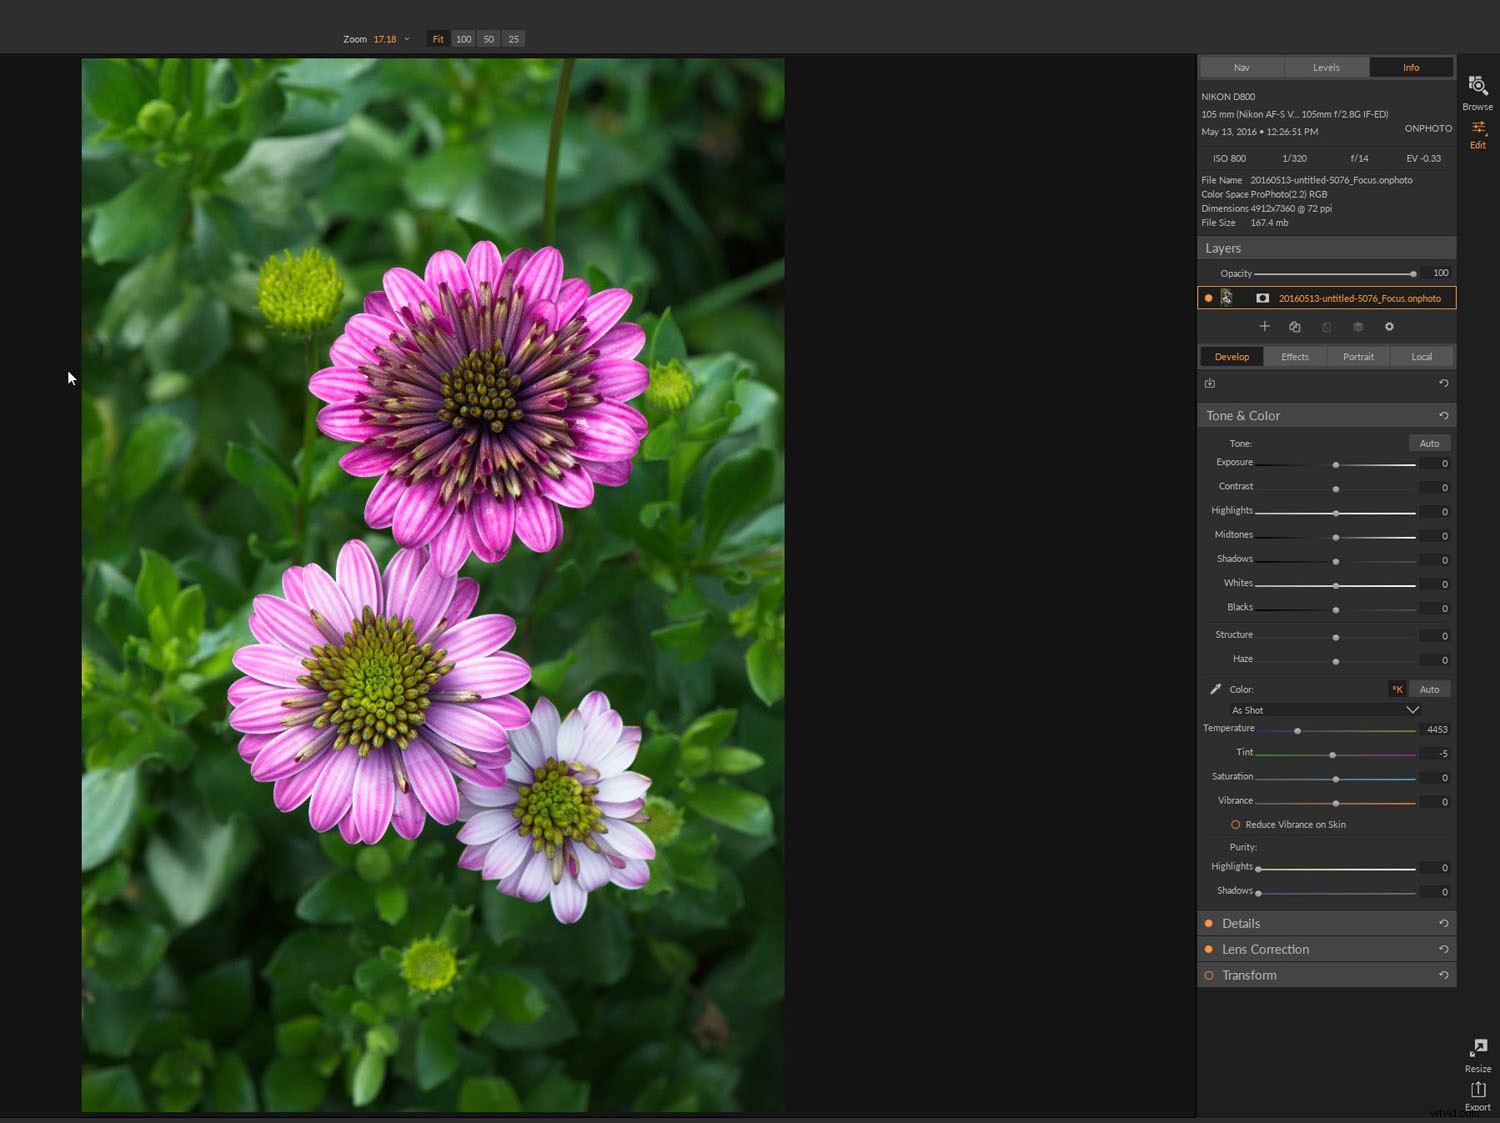Toggle the °K temperature unit button
The image size is (1500, 1123).
[1397, 688]
